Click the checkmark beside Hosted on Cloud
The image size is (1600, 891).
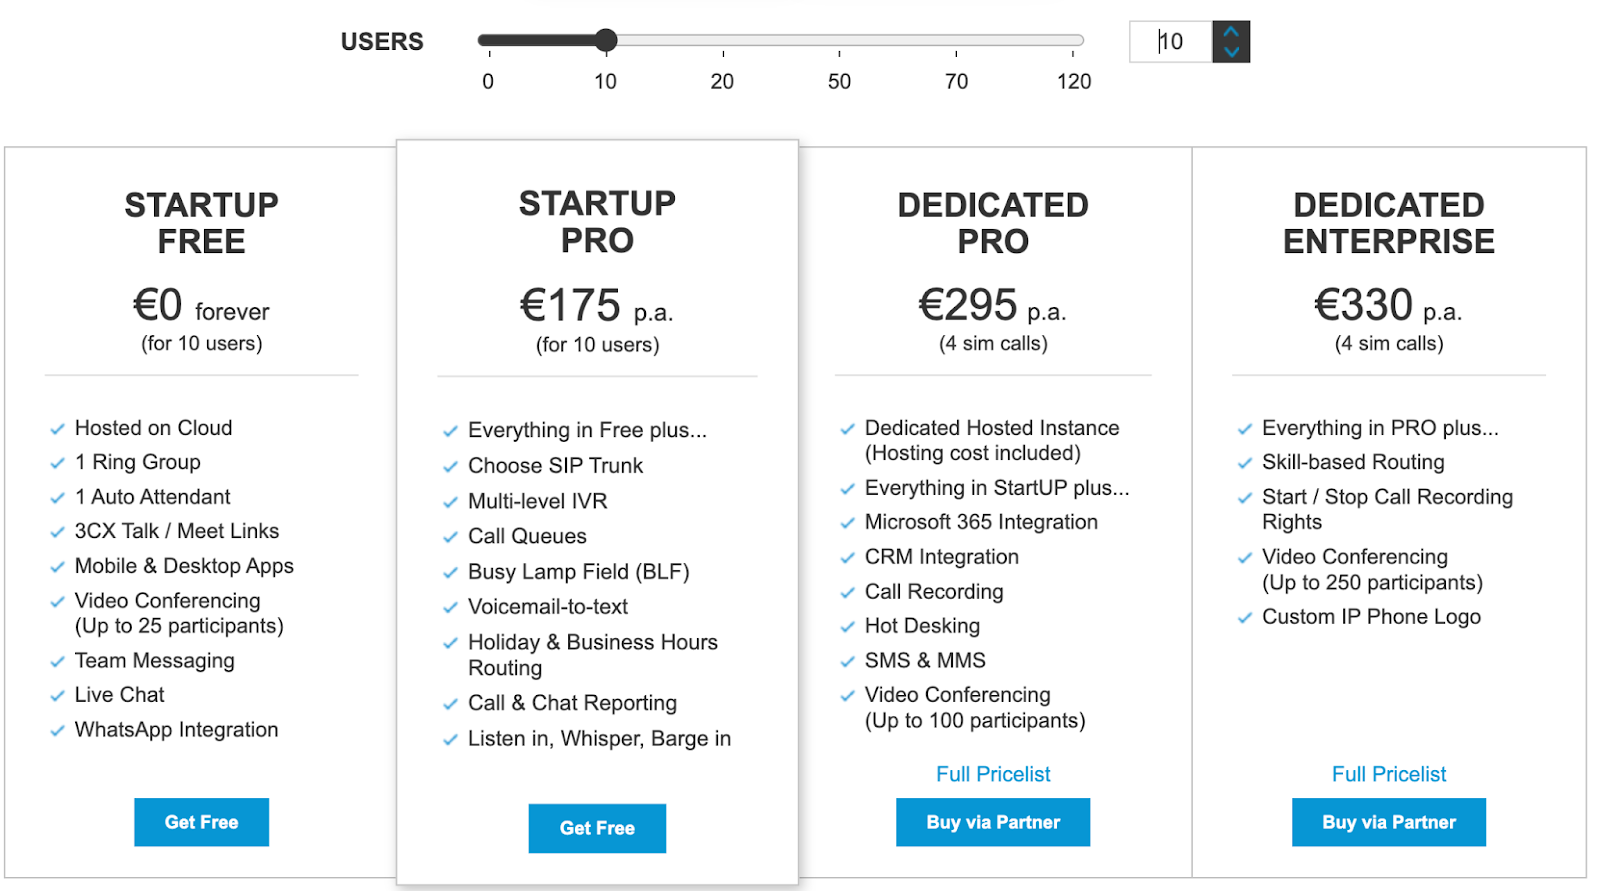58,429
